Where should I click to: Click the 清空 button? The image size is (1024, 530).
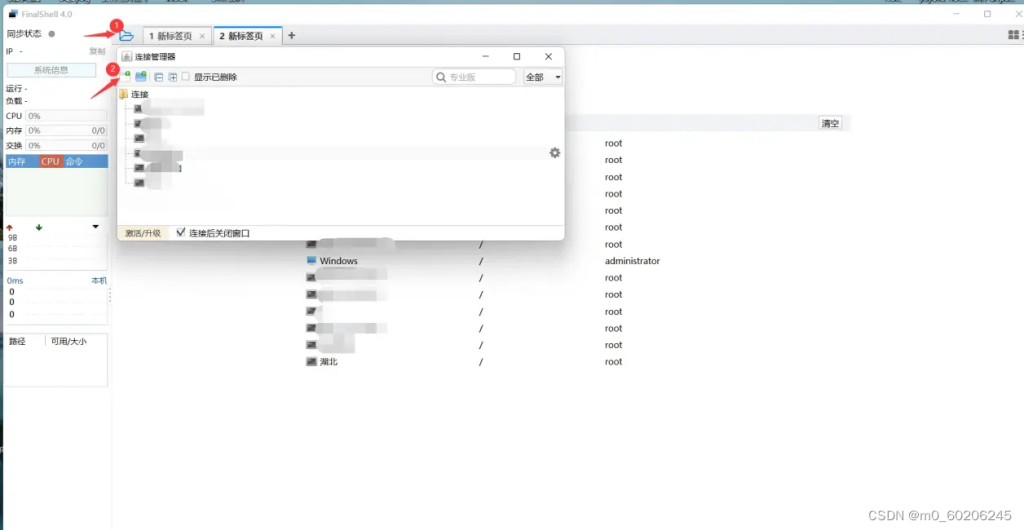point(830,123)
